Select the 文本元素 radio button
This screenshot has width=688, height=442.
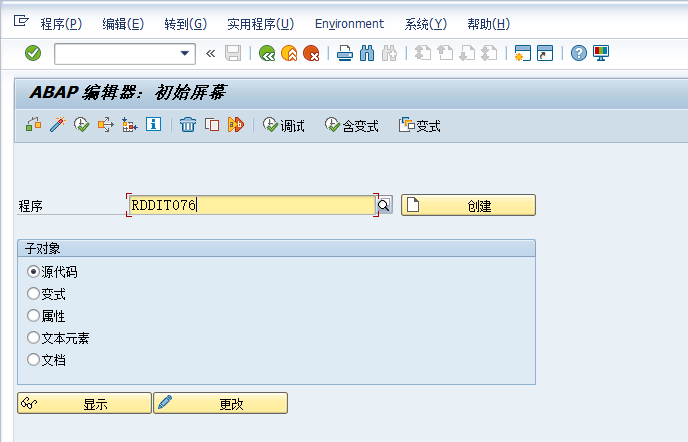pyautogui.click(x=33, y=338)
